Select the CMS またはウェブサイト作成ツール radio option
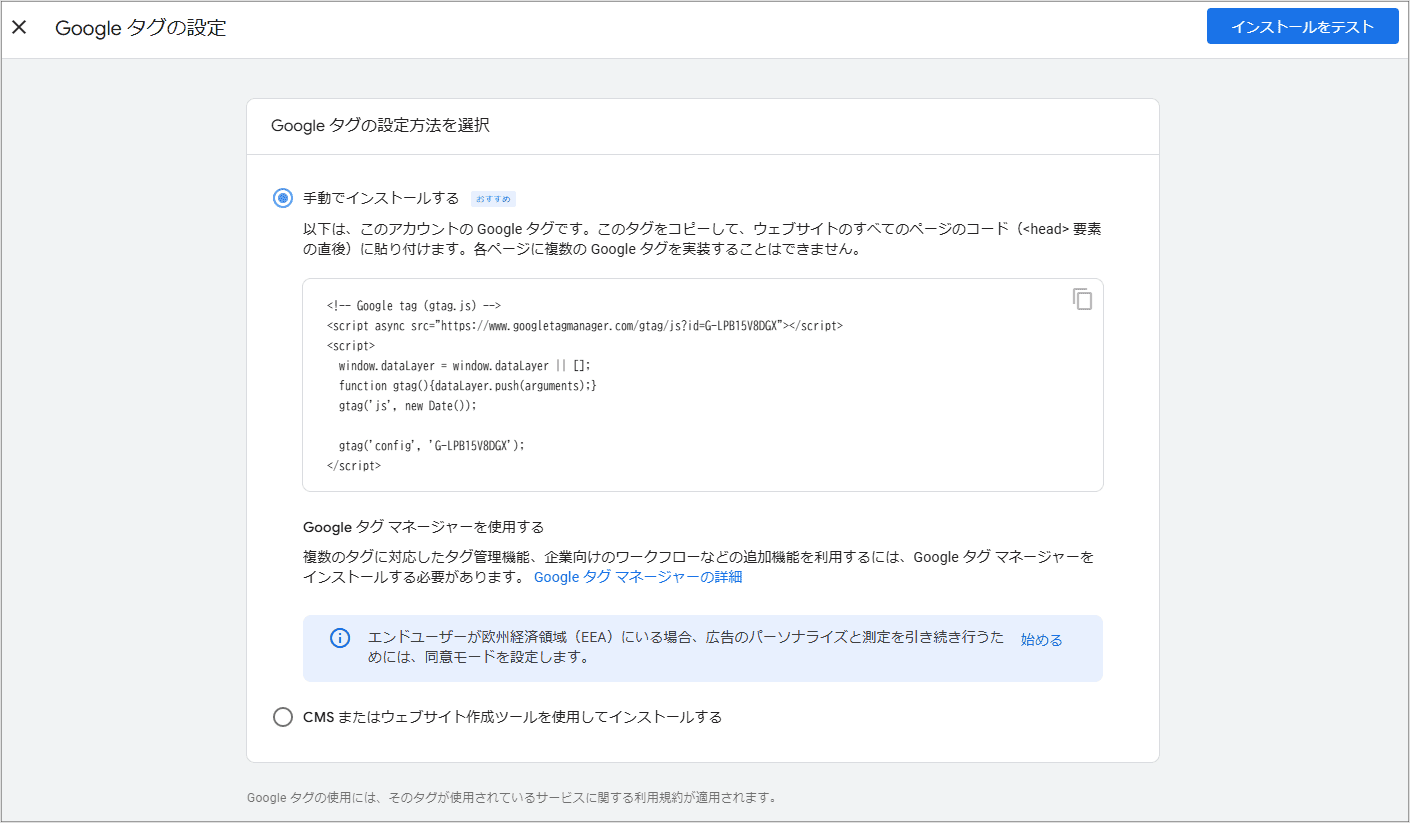Screen dimensions: 1410x823 (x=283, y=717)
